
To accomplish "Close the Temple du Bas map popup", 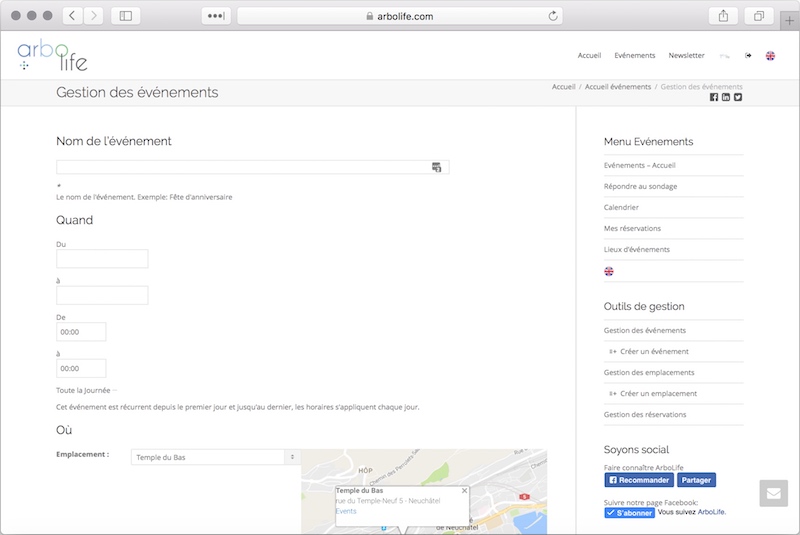I will click(x=464, y=491).
